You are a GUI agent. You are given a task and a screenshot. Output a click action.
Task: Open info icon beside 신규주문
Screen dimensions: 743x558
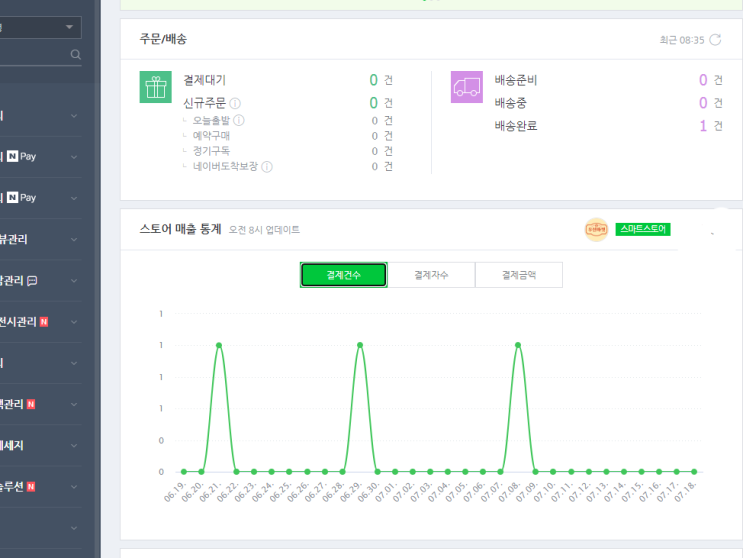[x=235, y=103]
